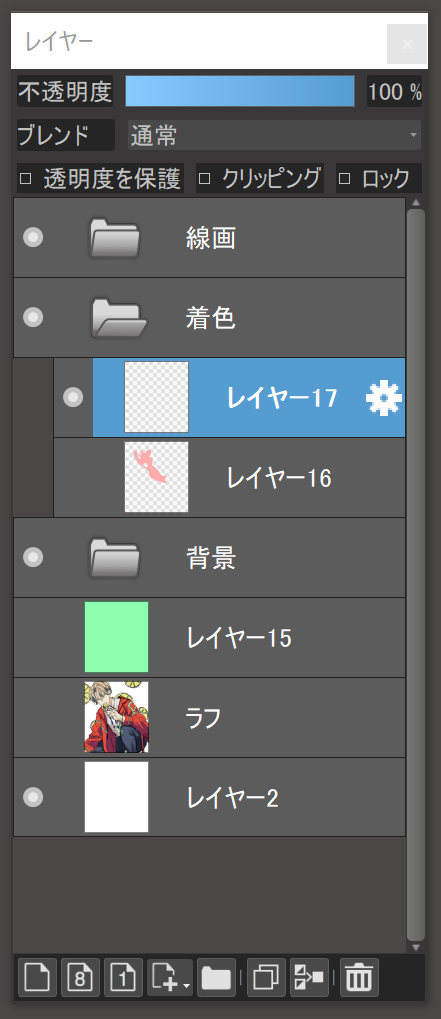Hide the 線画 folder visibility

click(33, 238)
